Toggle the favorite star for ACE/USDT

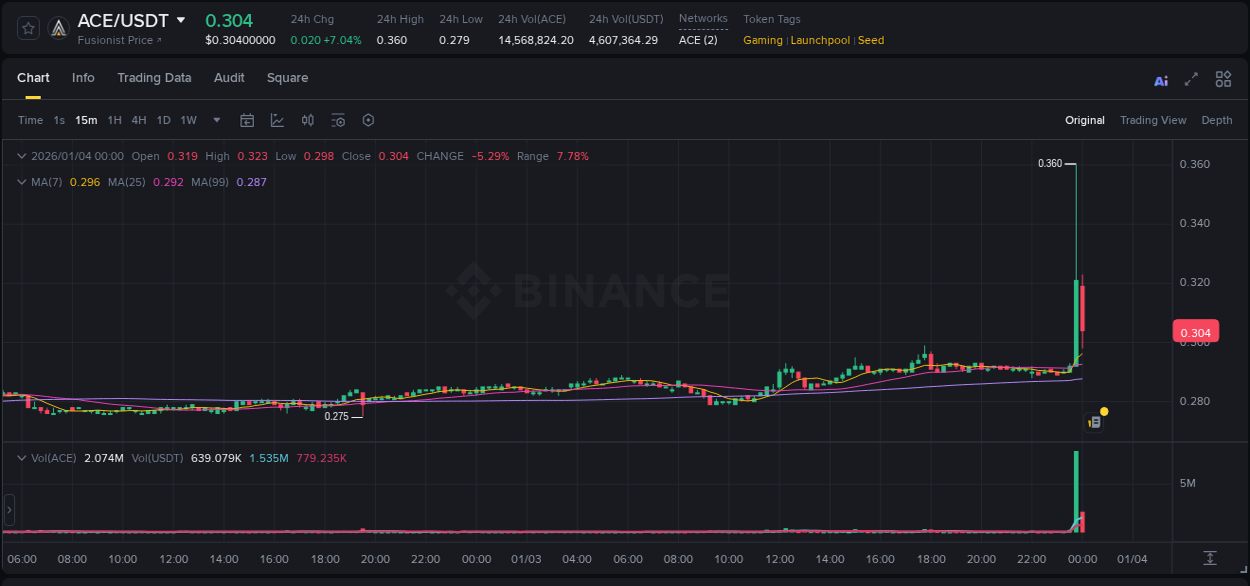tap(27, 27)
